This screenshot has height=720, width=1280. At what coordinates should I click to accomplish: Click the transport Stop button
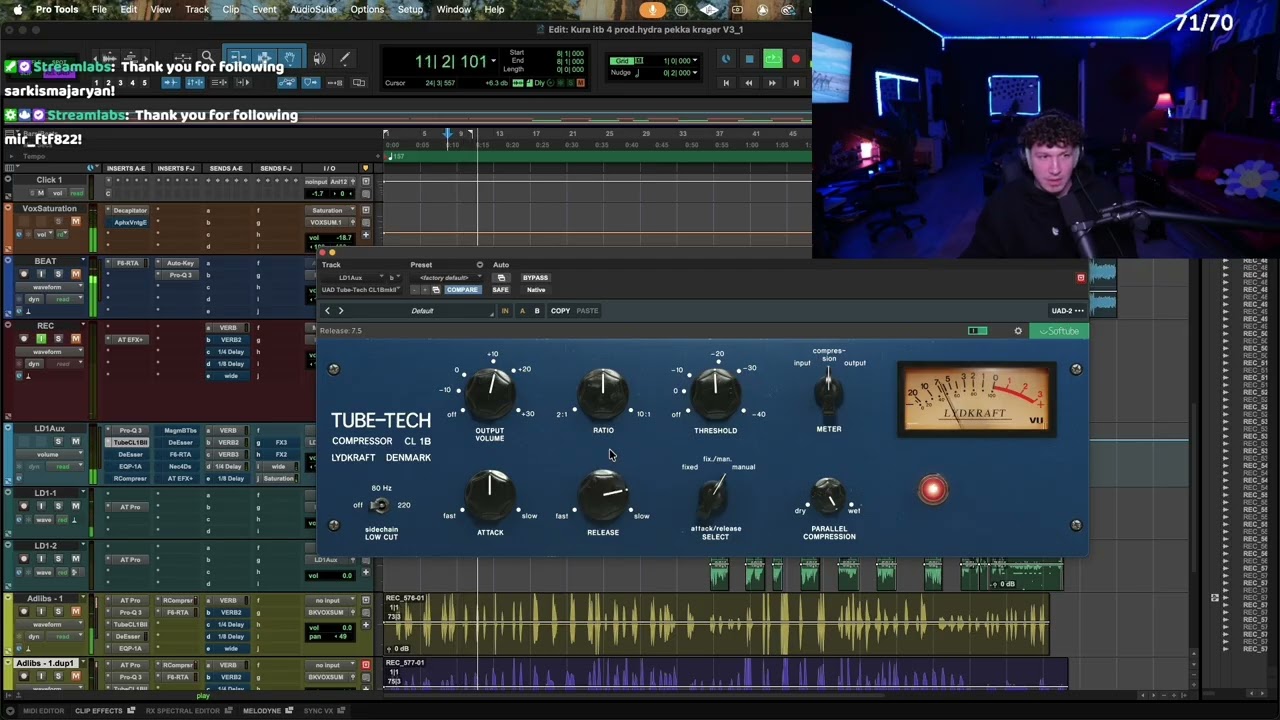(749, 59)
